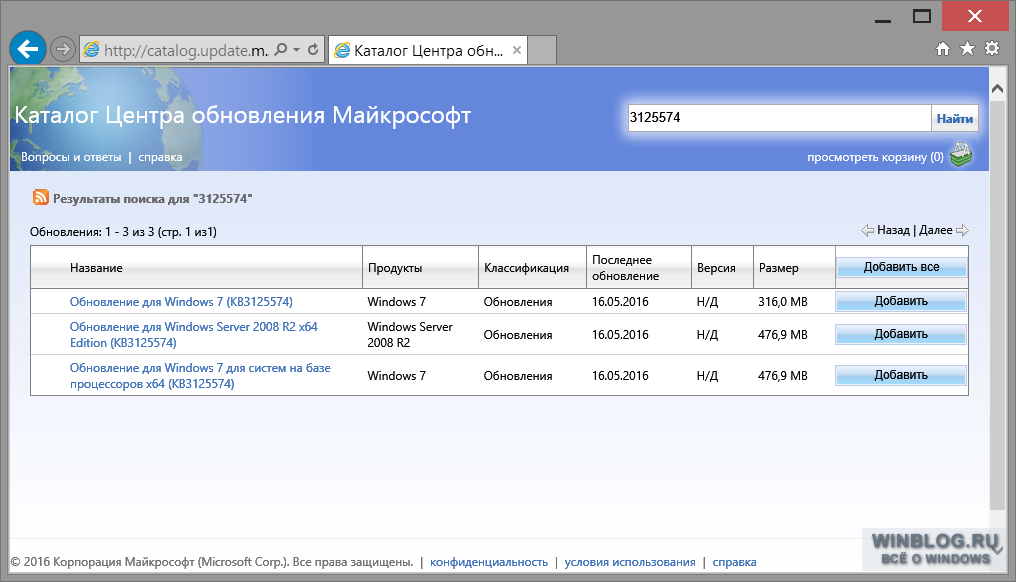Close the Internet Explorer window

coord(975,16)
